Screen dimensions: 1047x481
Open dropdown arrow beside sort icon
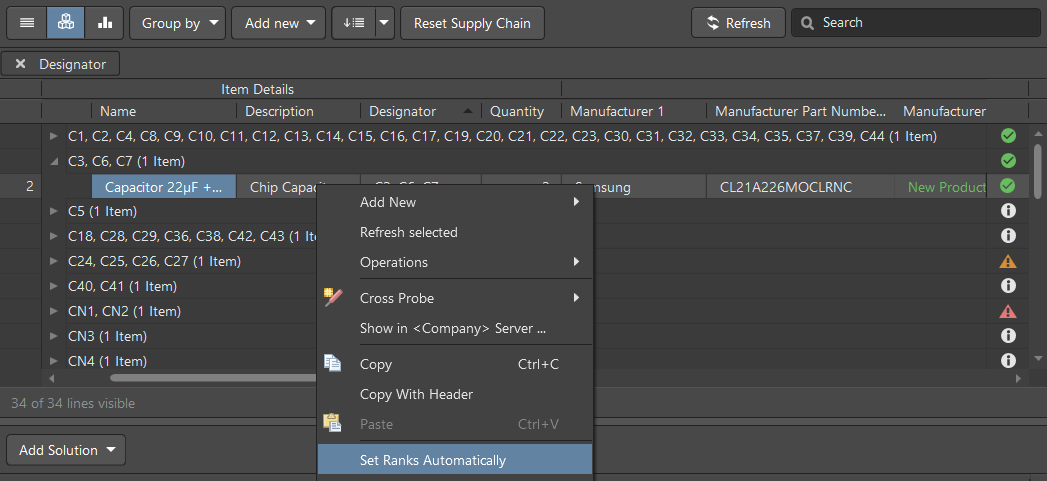pyautogui.click(x=384, y=23)
